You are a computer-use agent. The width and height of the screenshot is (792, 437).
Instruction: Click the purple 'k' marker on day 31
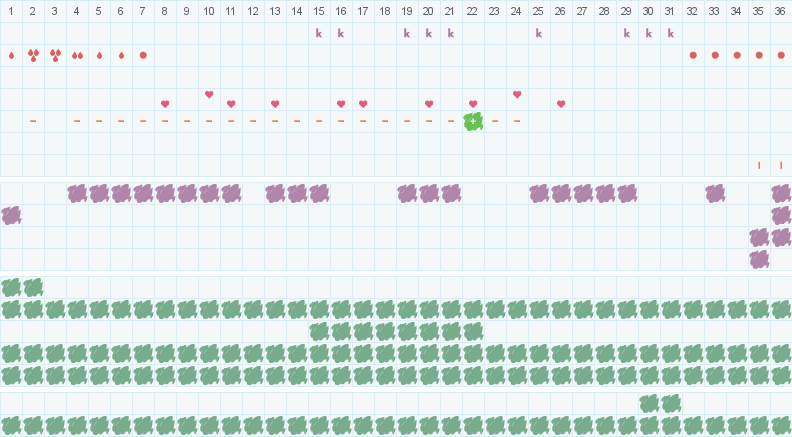671,33
